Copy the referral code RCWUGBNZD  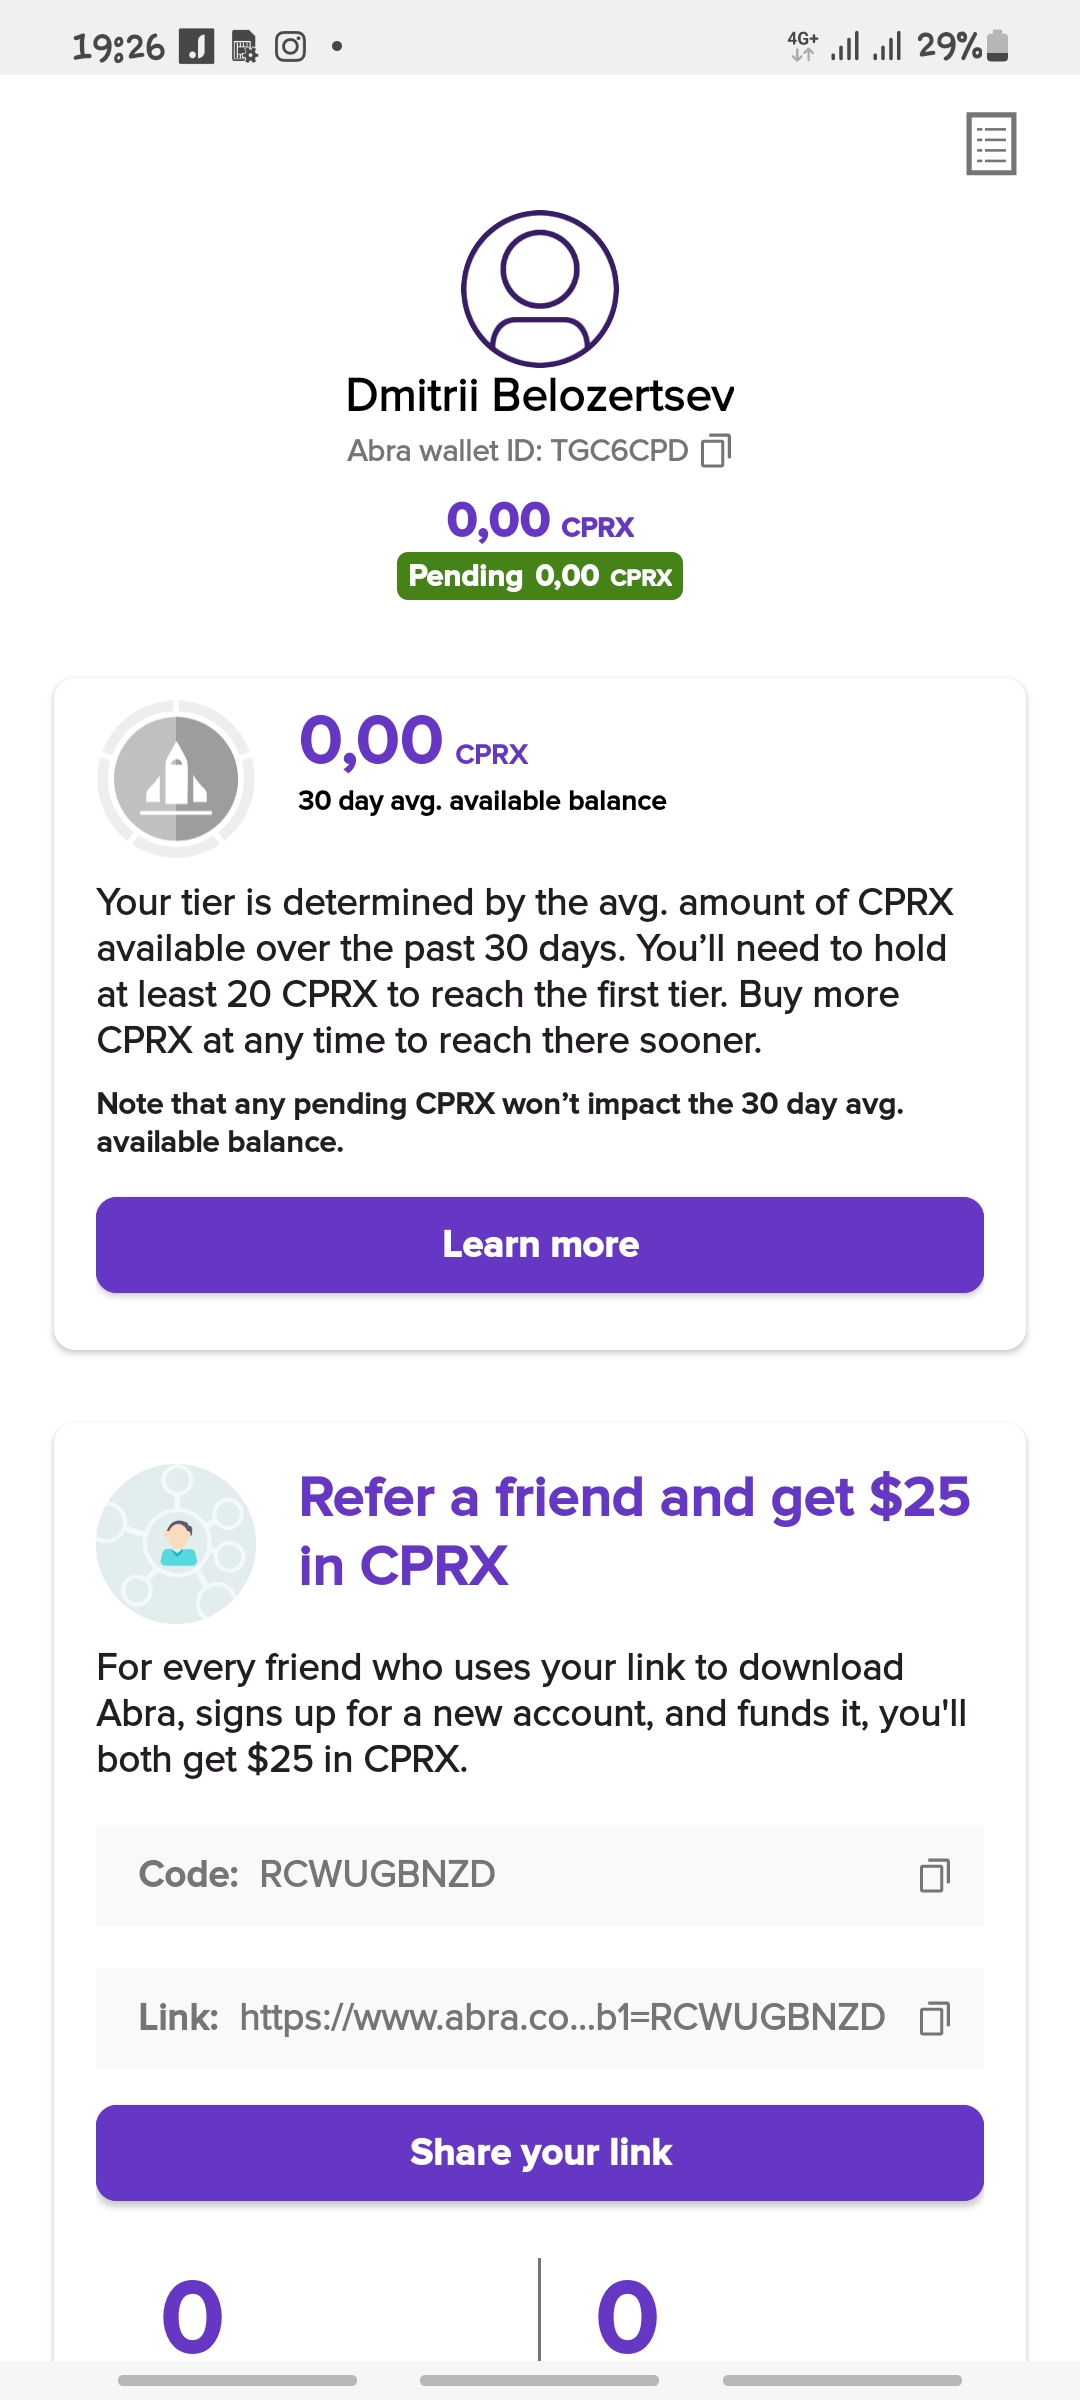[x=935, y=1875]
